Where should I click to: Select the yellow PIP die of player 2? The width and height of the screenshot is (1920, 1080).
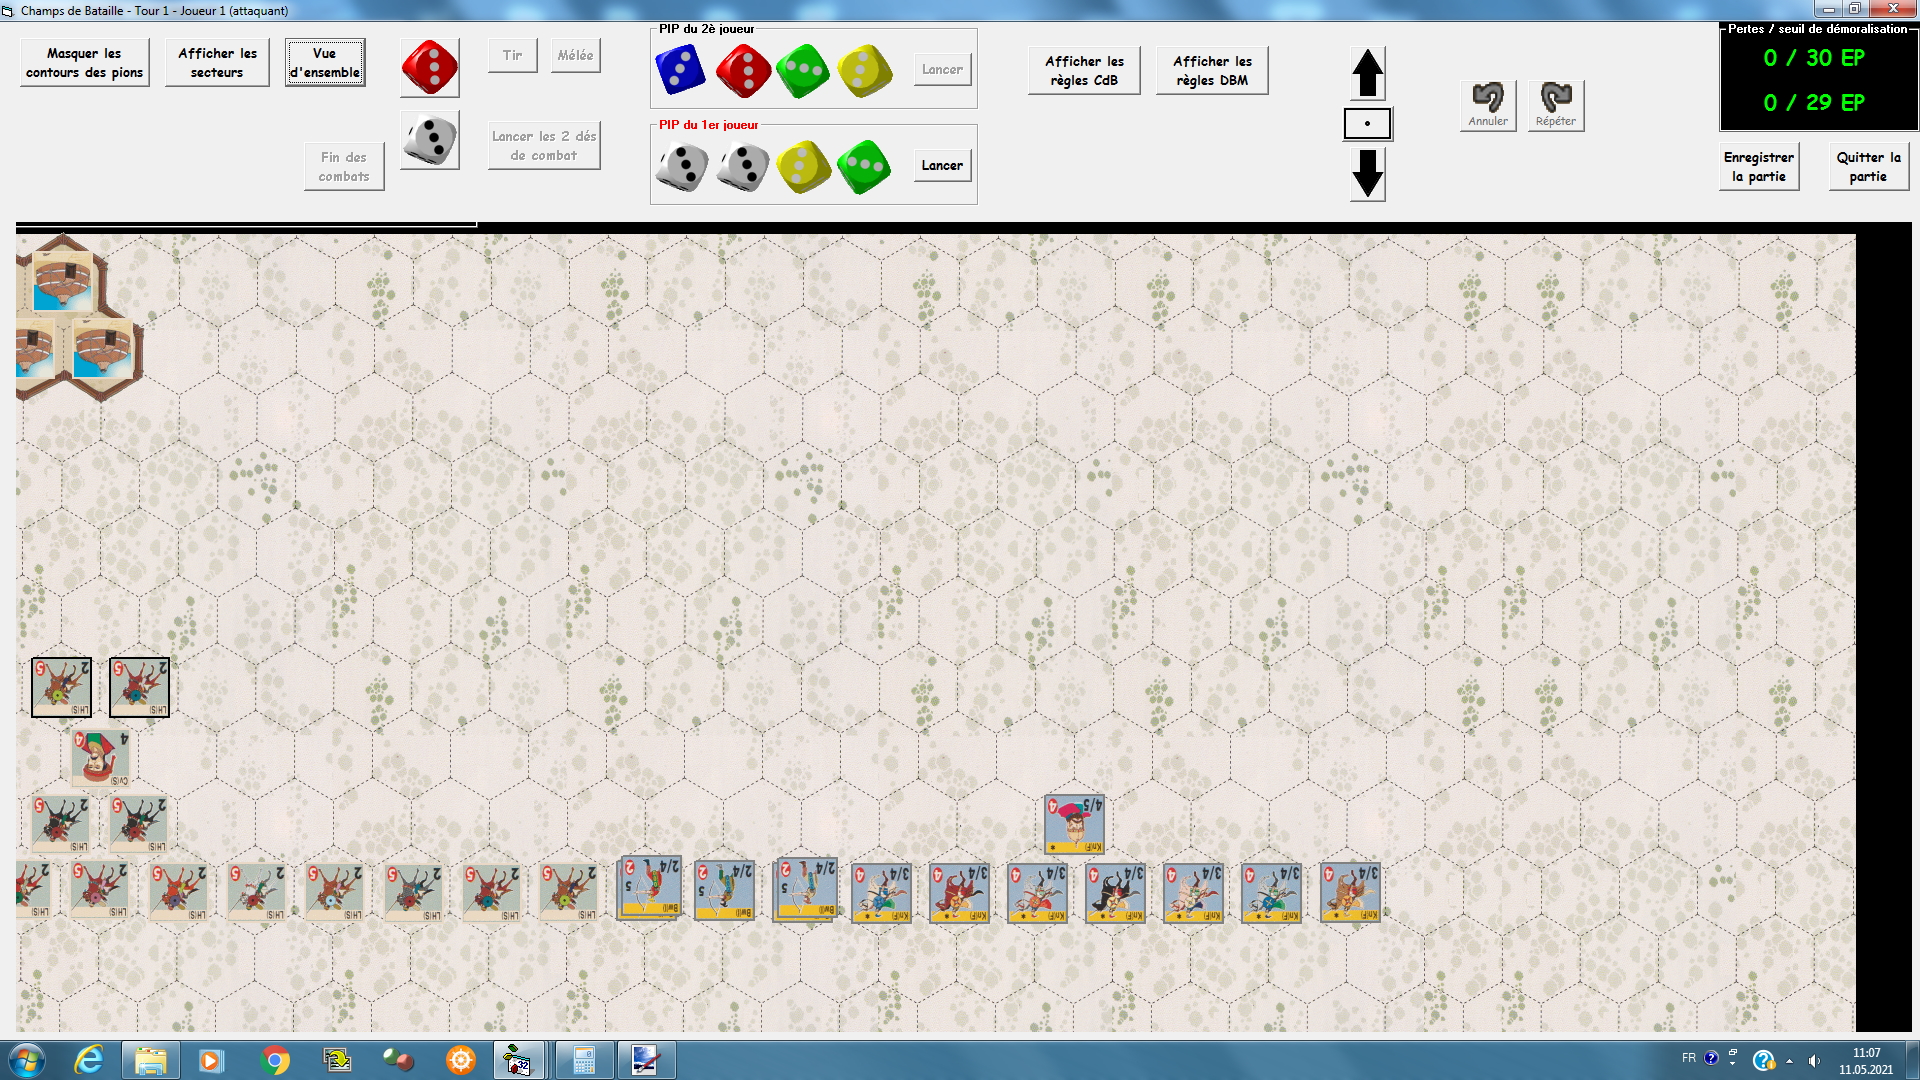865,70
